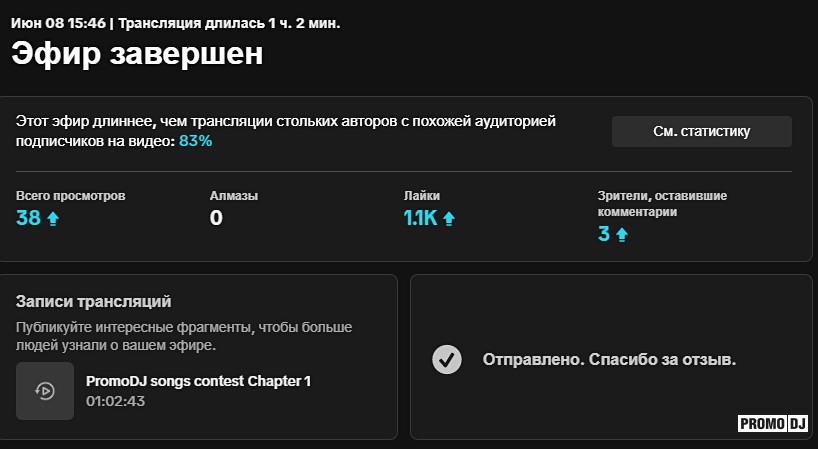Click the diamonds count 0
818x449 pixels.
tap(216, 218)
